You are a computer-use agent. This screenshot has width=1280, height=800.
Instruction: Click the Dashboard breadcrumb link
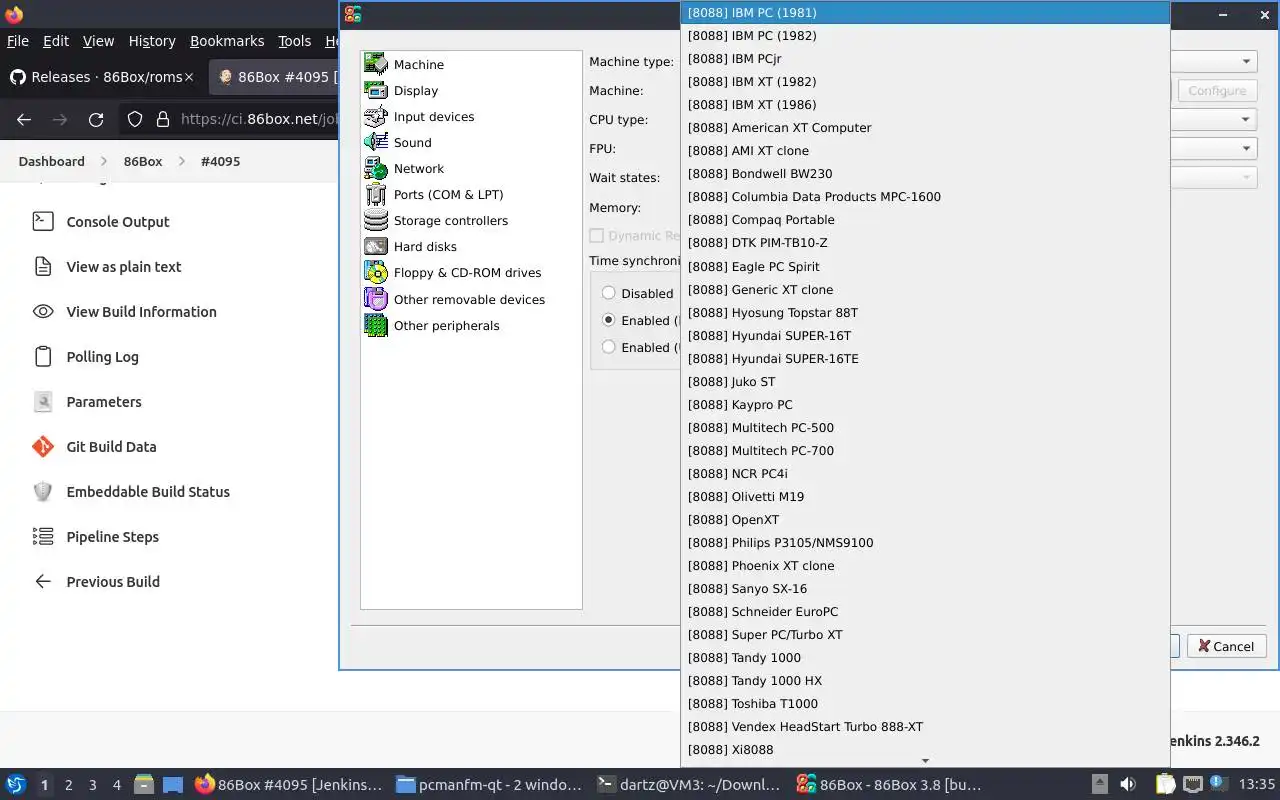pyautogui.click(x=51, y=161)
